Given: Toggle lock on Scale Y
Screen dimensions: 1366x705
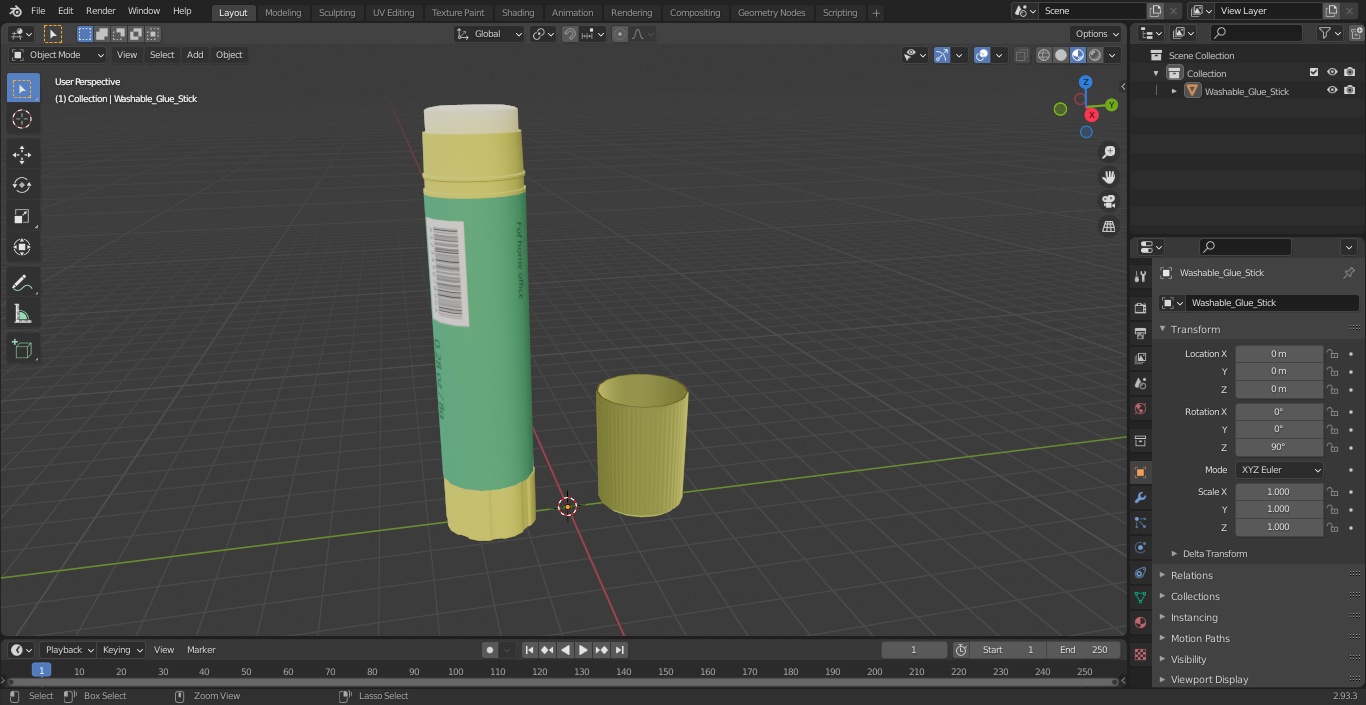Looking at the screenshot, I should pyautogui.click(x=1333, y=509).
